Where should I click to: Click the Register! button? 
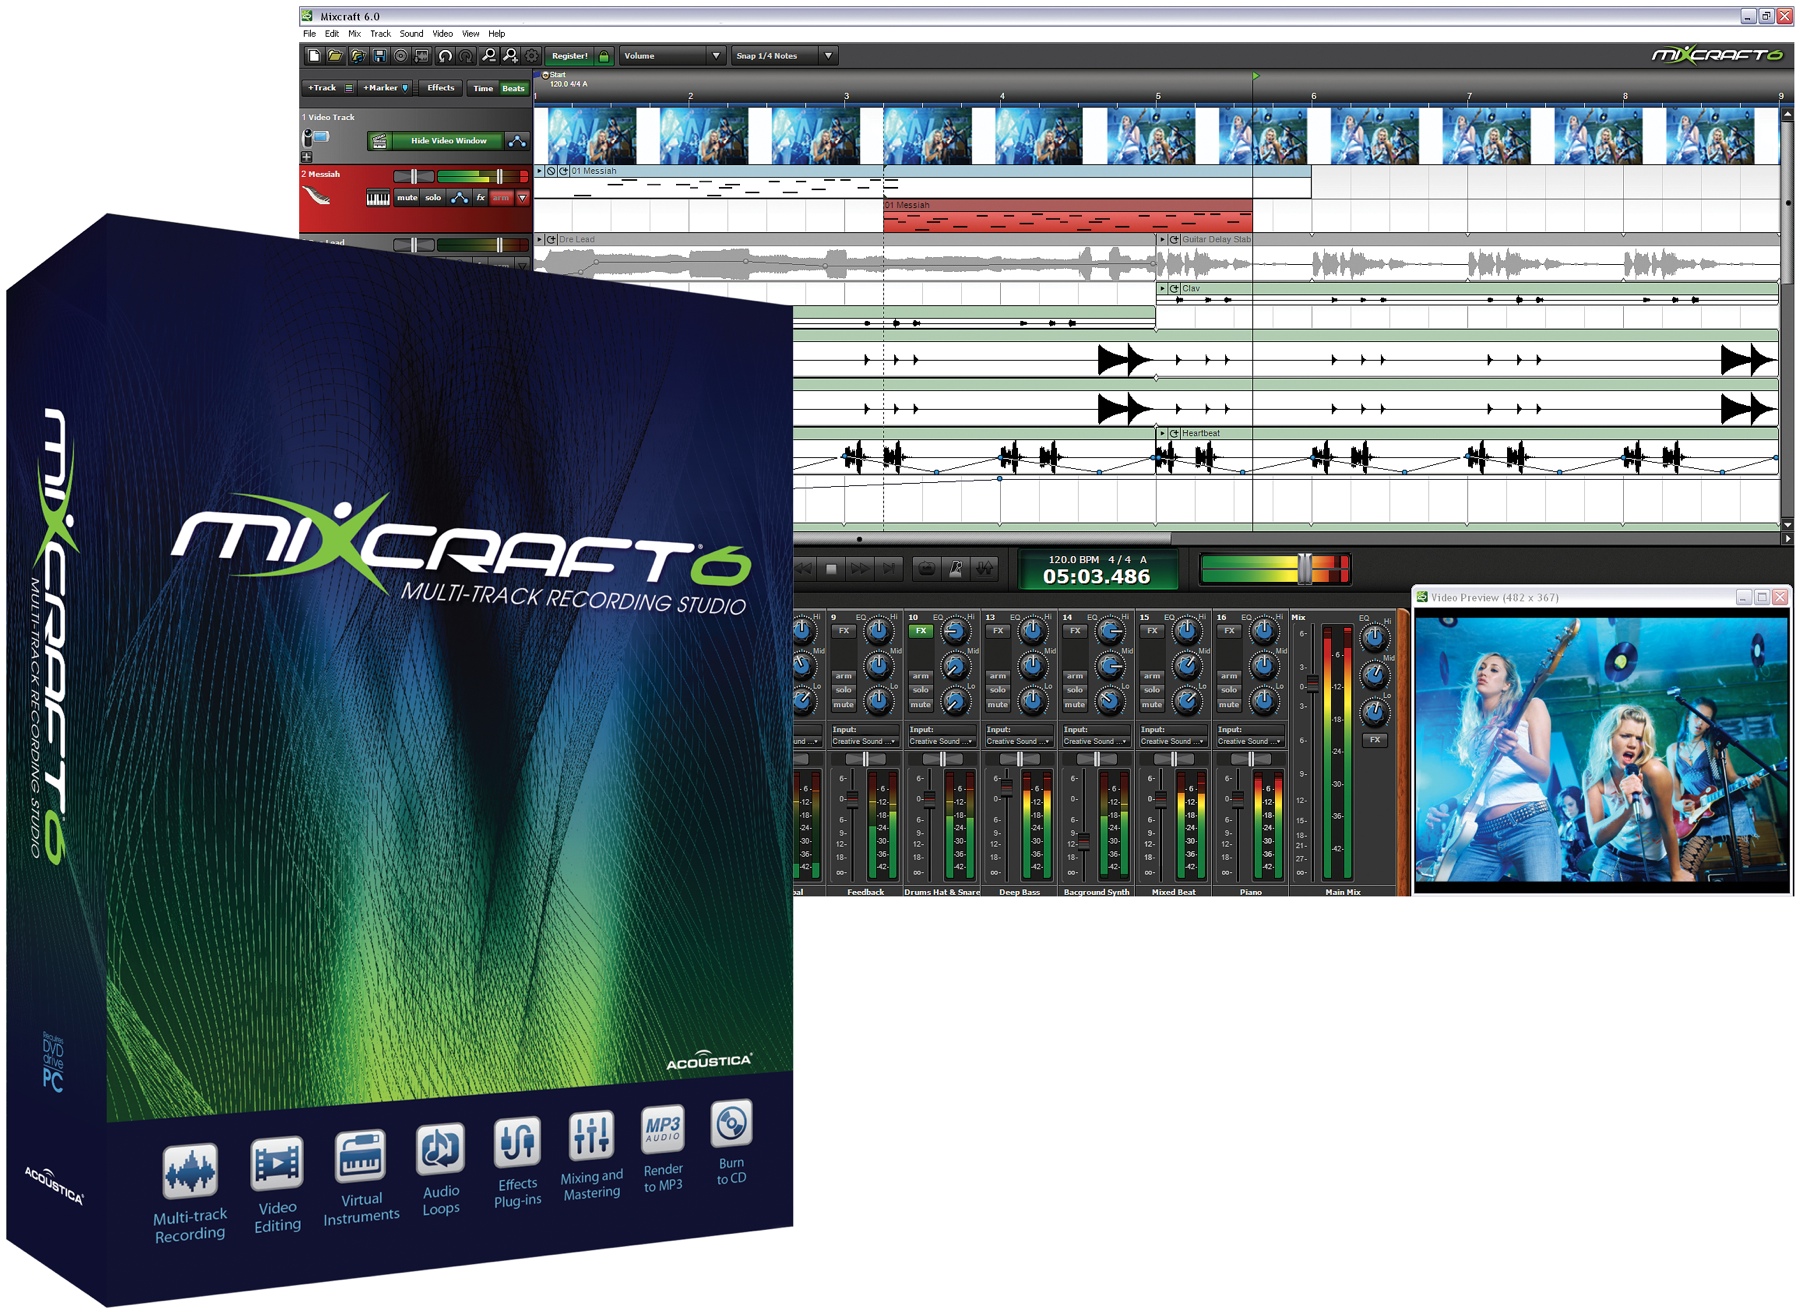click(570, 56)
